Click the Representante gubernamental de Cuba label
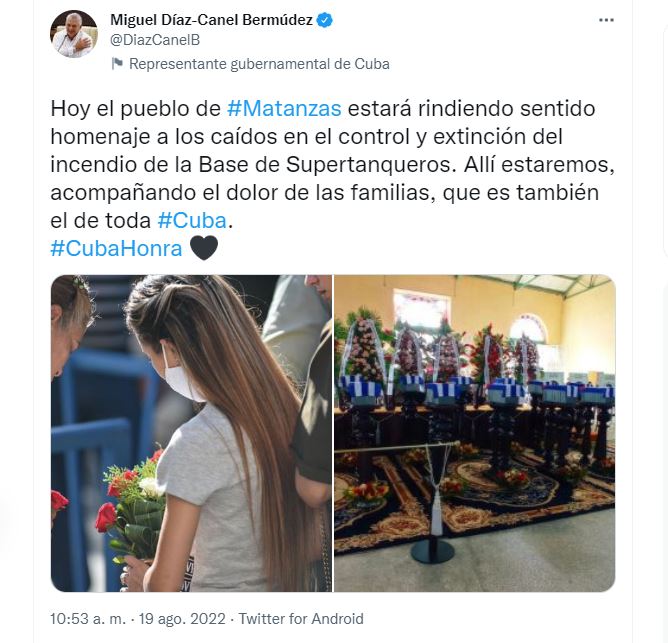Viewport: 668px width, 643px height. click(259, 64)
